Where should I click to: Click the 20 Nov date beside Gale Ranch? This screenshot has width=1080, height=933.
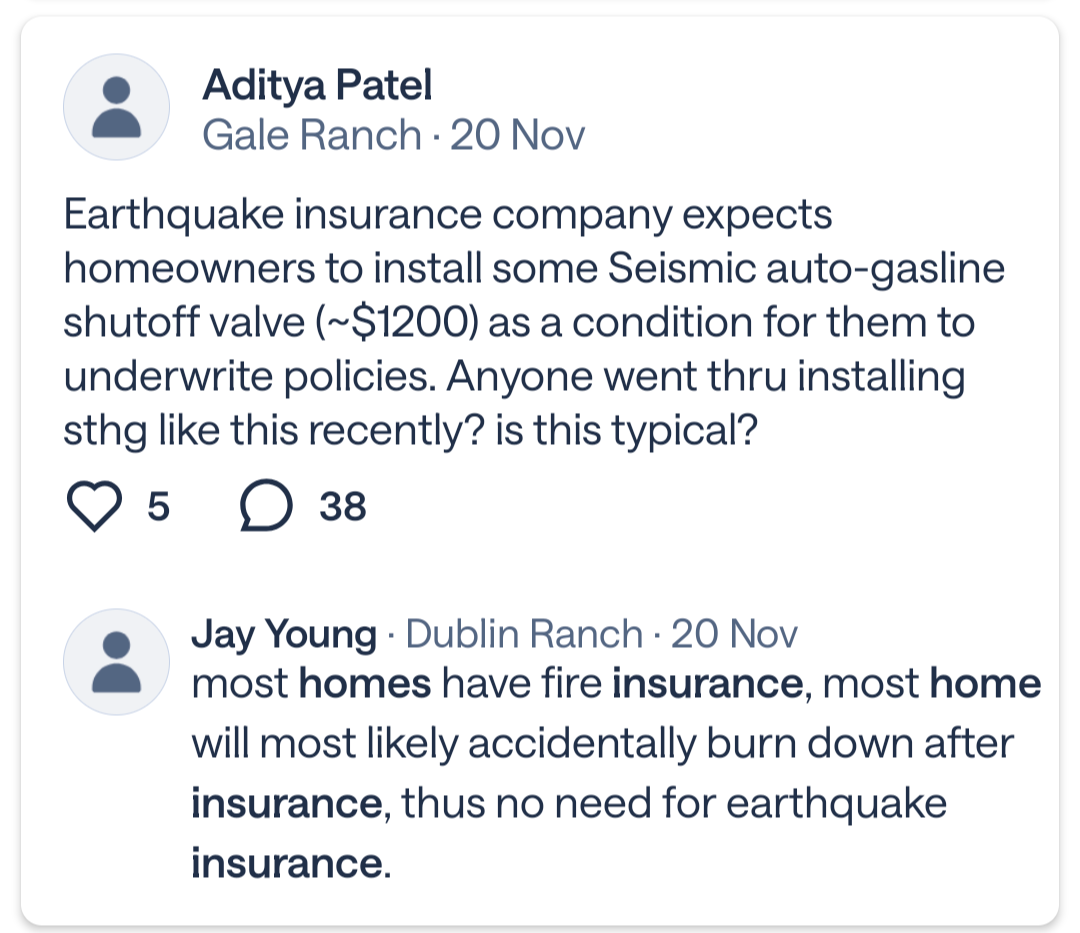pyautogui.click(x=517, y=135)
